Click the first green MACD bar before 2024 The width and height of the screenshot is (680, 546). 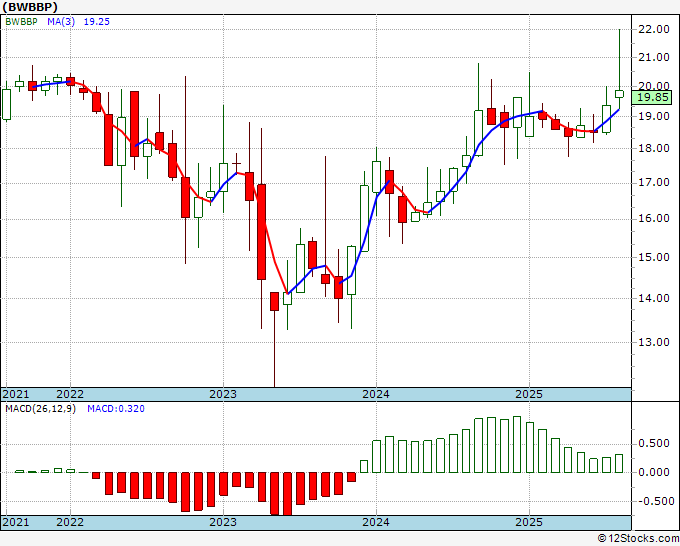click(364, 466)
